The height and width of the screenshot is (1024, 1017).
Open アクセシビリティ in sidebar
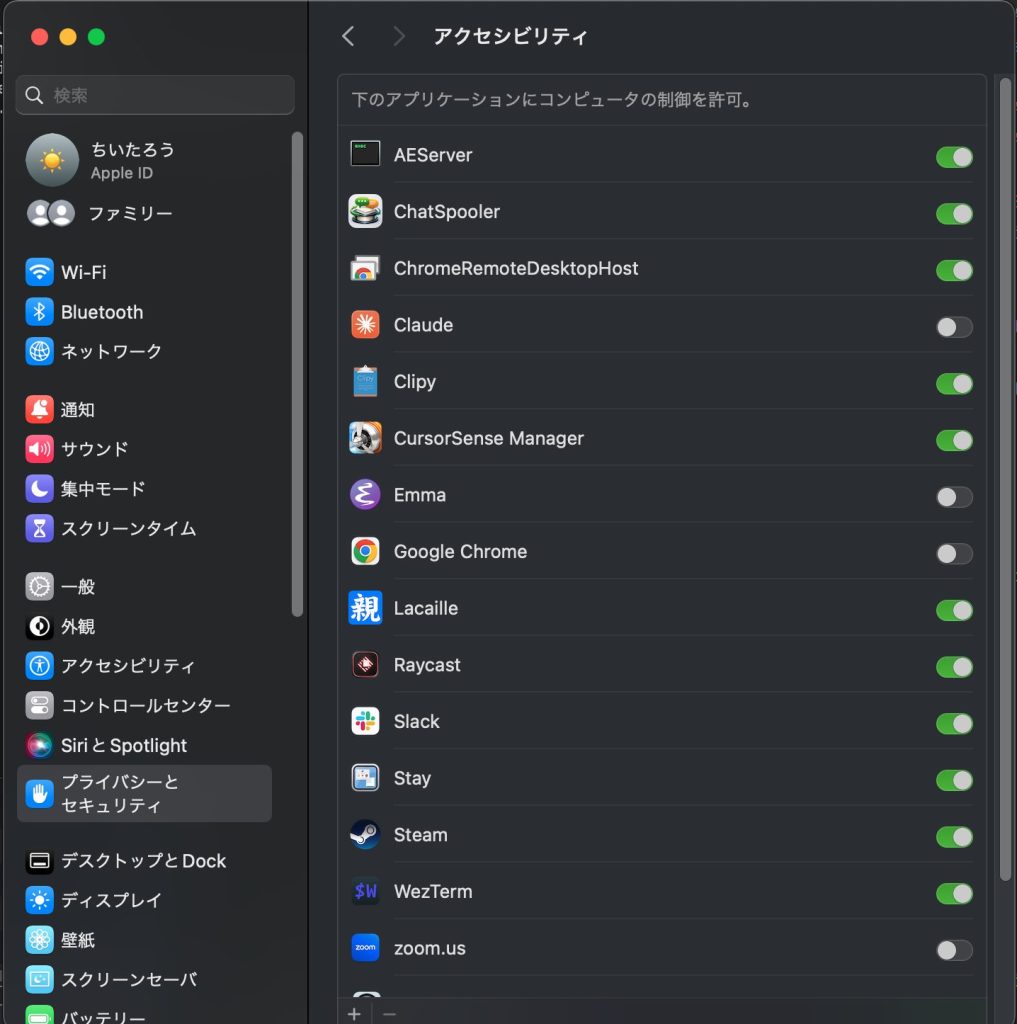(144, 665)
